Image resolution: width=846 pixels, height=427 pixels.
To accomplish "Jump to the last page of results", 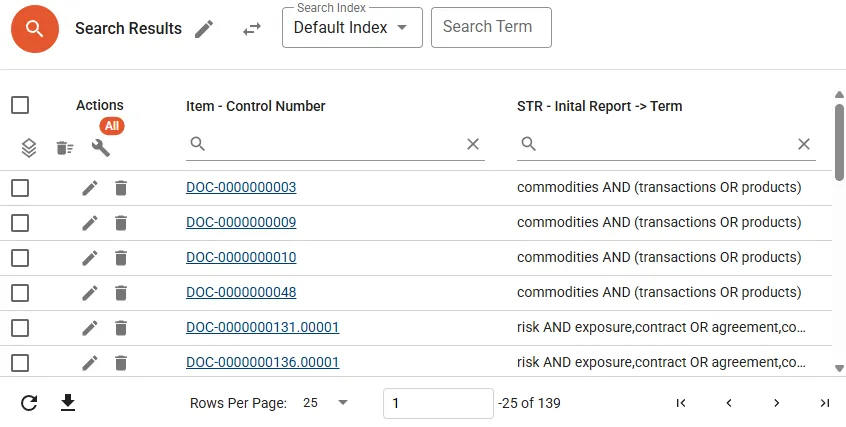I will (x=824, y=403).
